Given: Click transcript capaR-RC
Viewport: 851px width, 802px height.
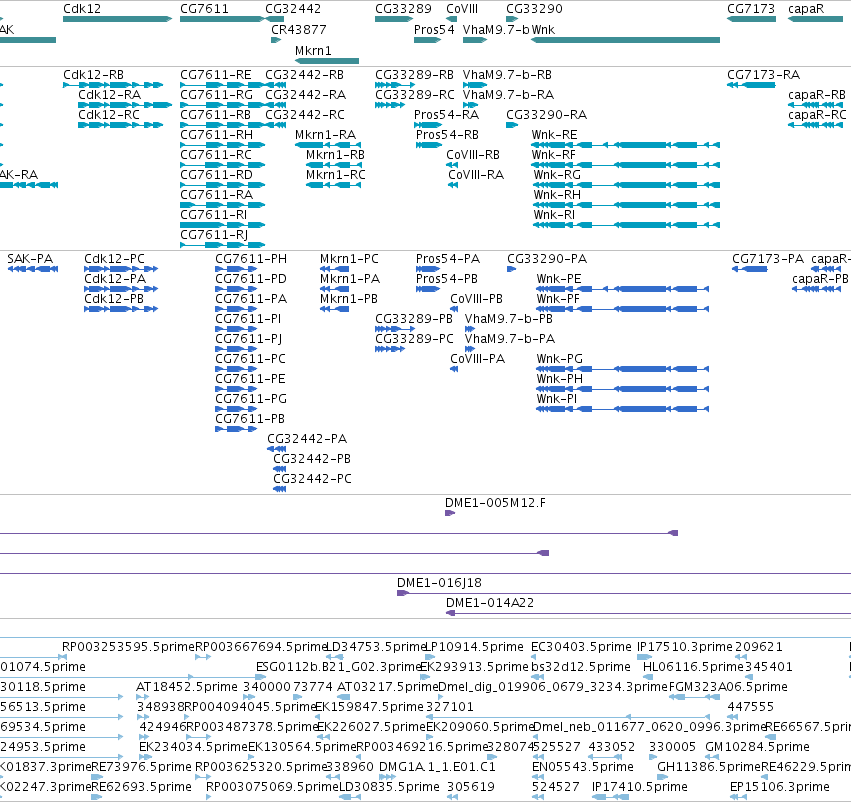Looking at the screenshot, I should [x=817, y=114].
